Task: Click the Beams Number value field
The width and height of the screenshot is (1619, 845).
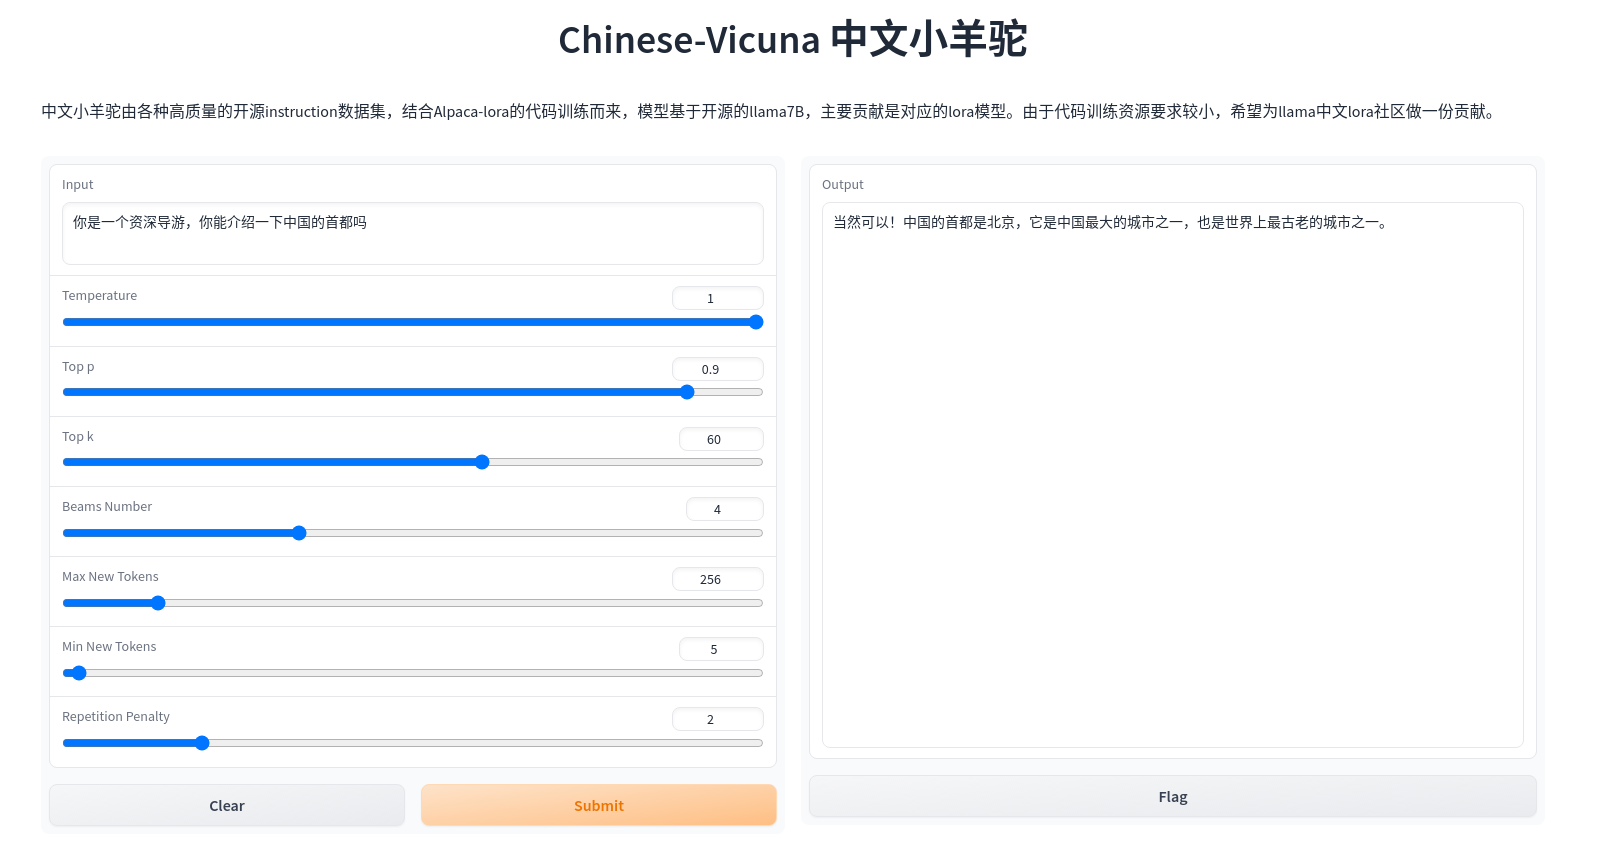Action: [724, 508]
